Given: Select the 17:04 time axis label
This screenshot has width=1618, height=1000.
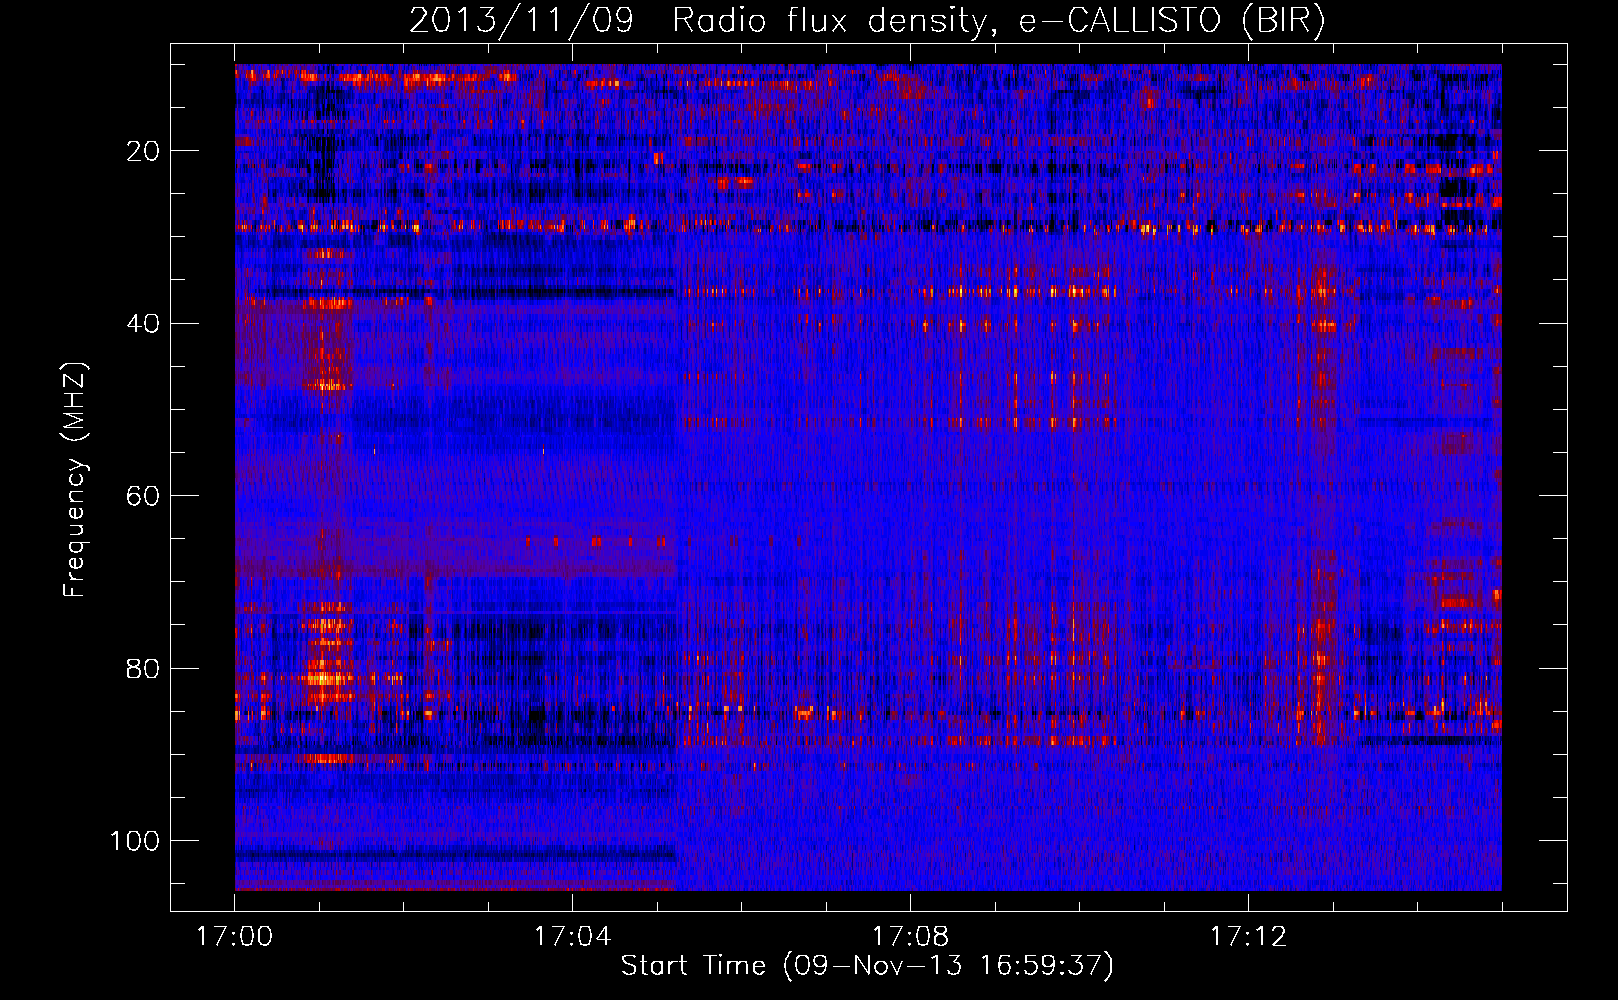Looking at the screenshot, I should (572, 937).
